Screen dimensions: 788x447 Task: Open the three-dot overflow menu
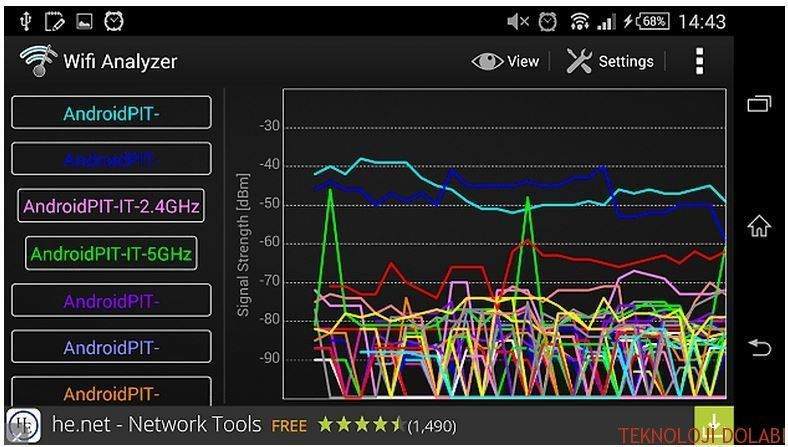tap(699, 61)
